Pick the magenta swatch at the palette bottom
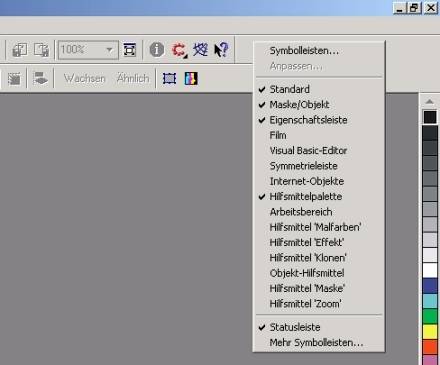 [x=430, y=360]
